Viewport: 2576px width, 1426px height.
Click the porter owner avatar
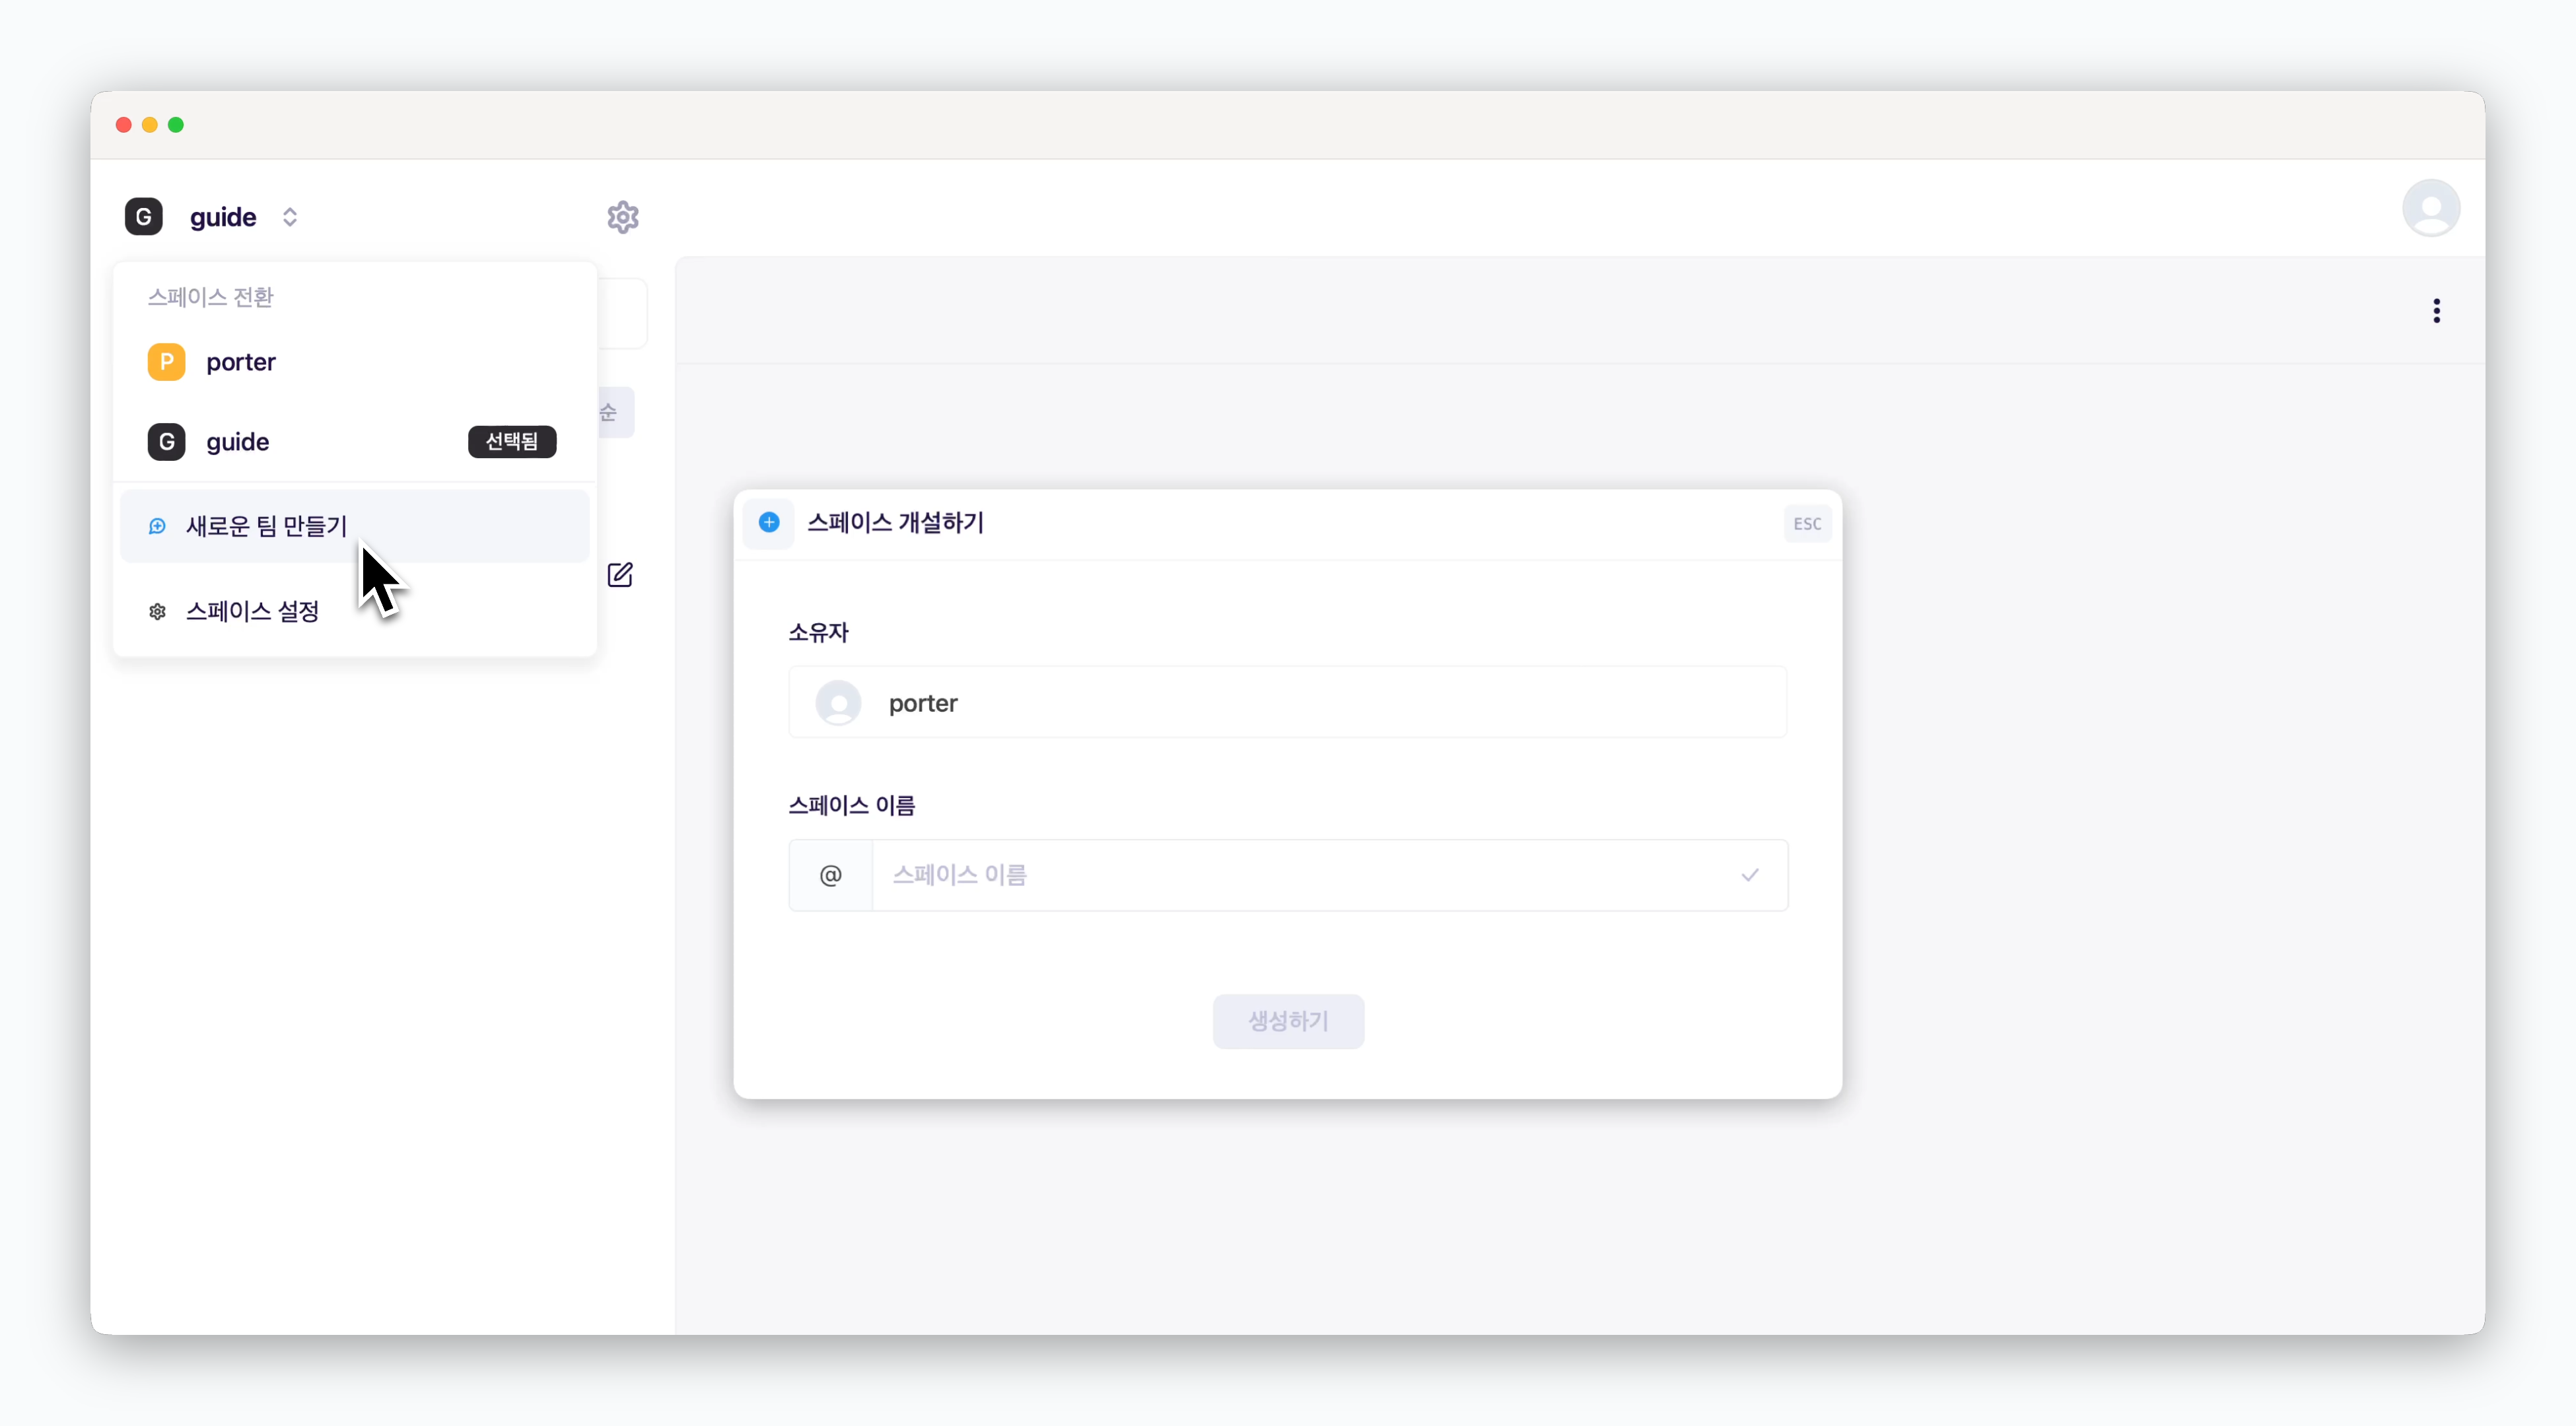[838, 703]
